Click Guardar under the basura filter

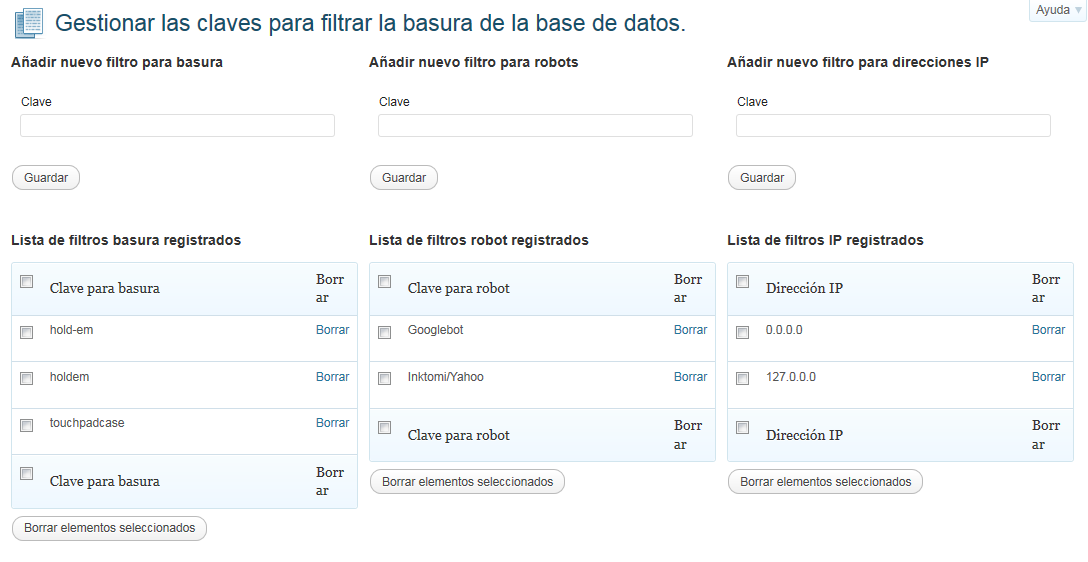[x=46, y=178]
